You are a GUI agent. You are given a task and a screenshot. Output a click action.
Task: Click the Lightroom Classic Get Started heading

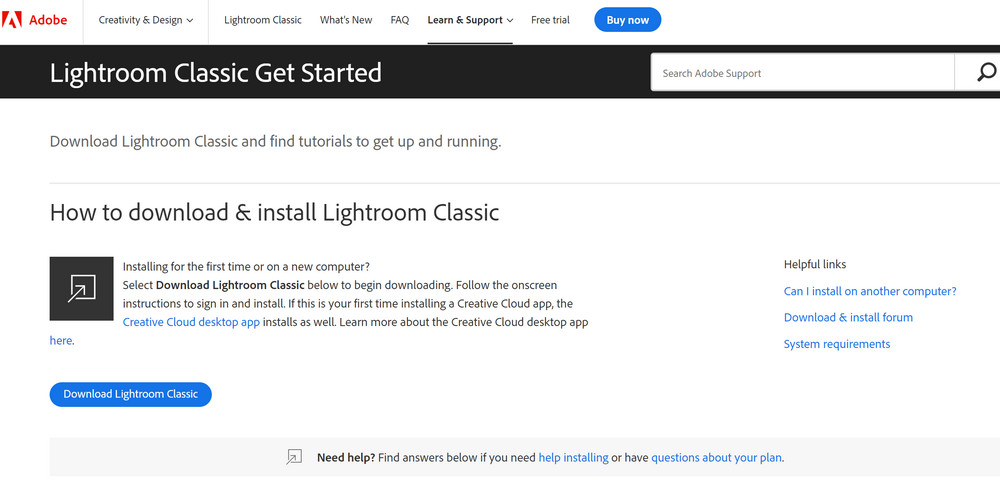[216, 73]
